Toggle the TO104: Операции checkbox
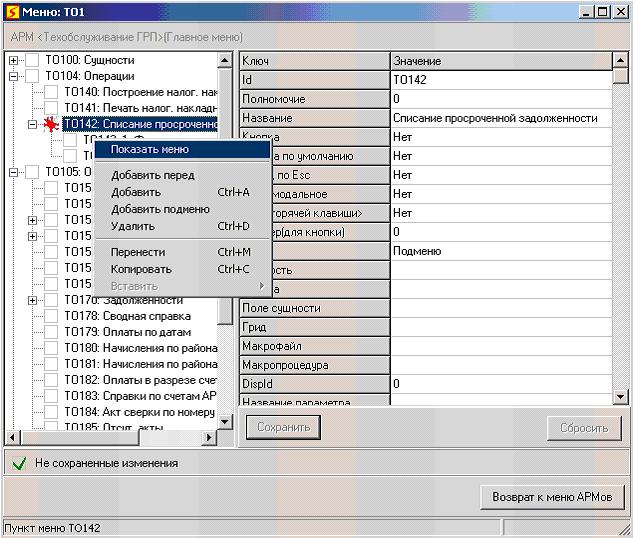 (x=32, y=77)
